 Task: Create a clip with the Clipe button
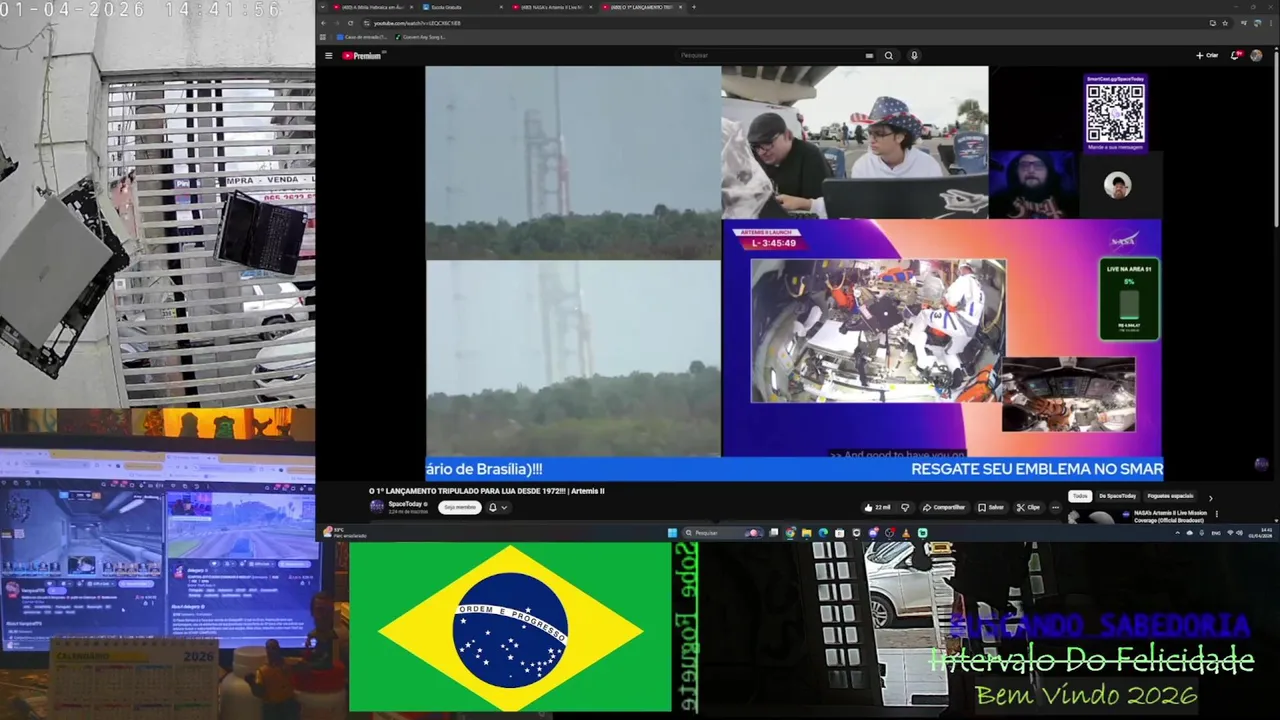pos(1028,507)
